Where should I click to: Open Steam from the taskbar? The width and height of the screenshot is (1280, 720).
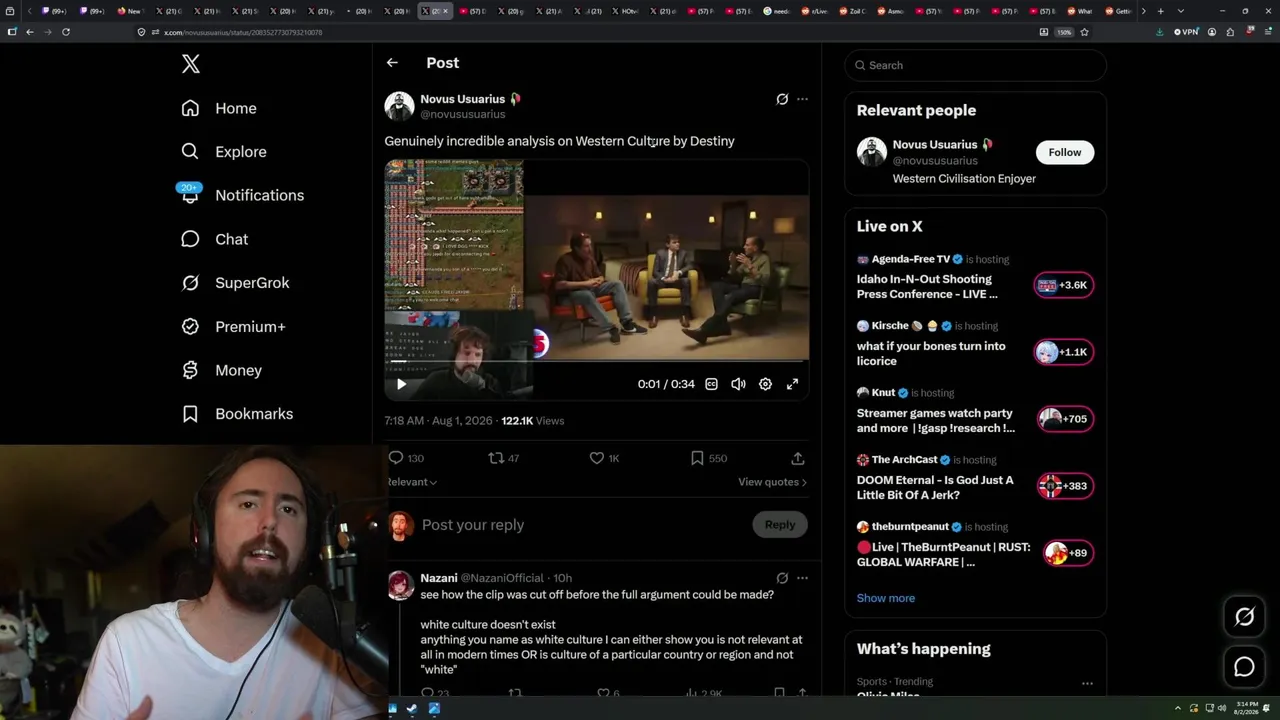tap(412, 709)
